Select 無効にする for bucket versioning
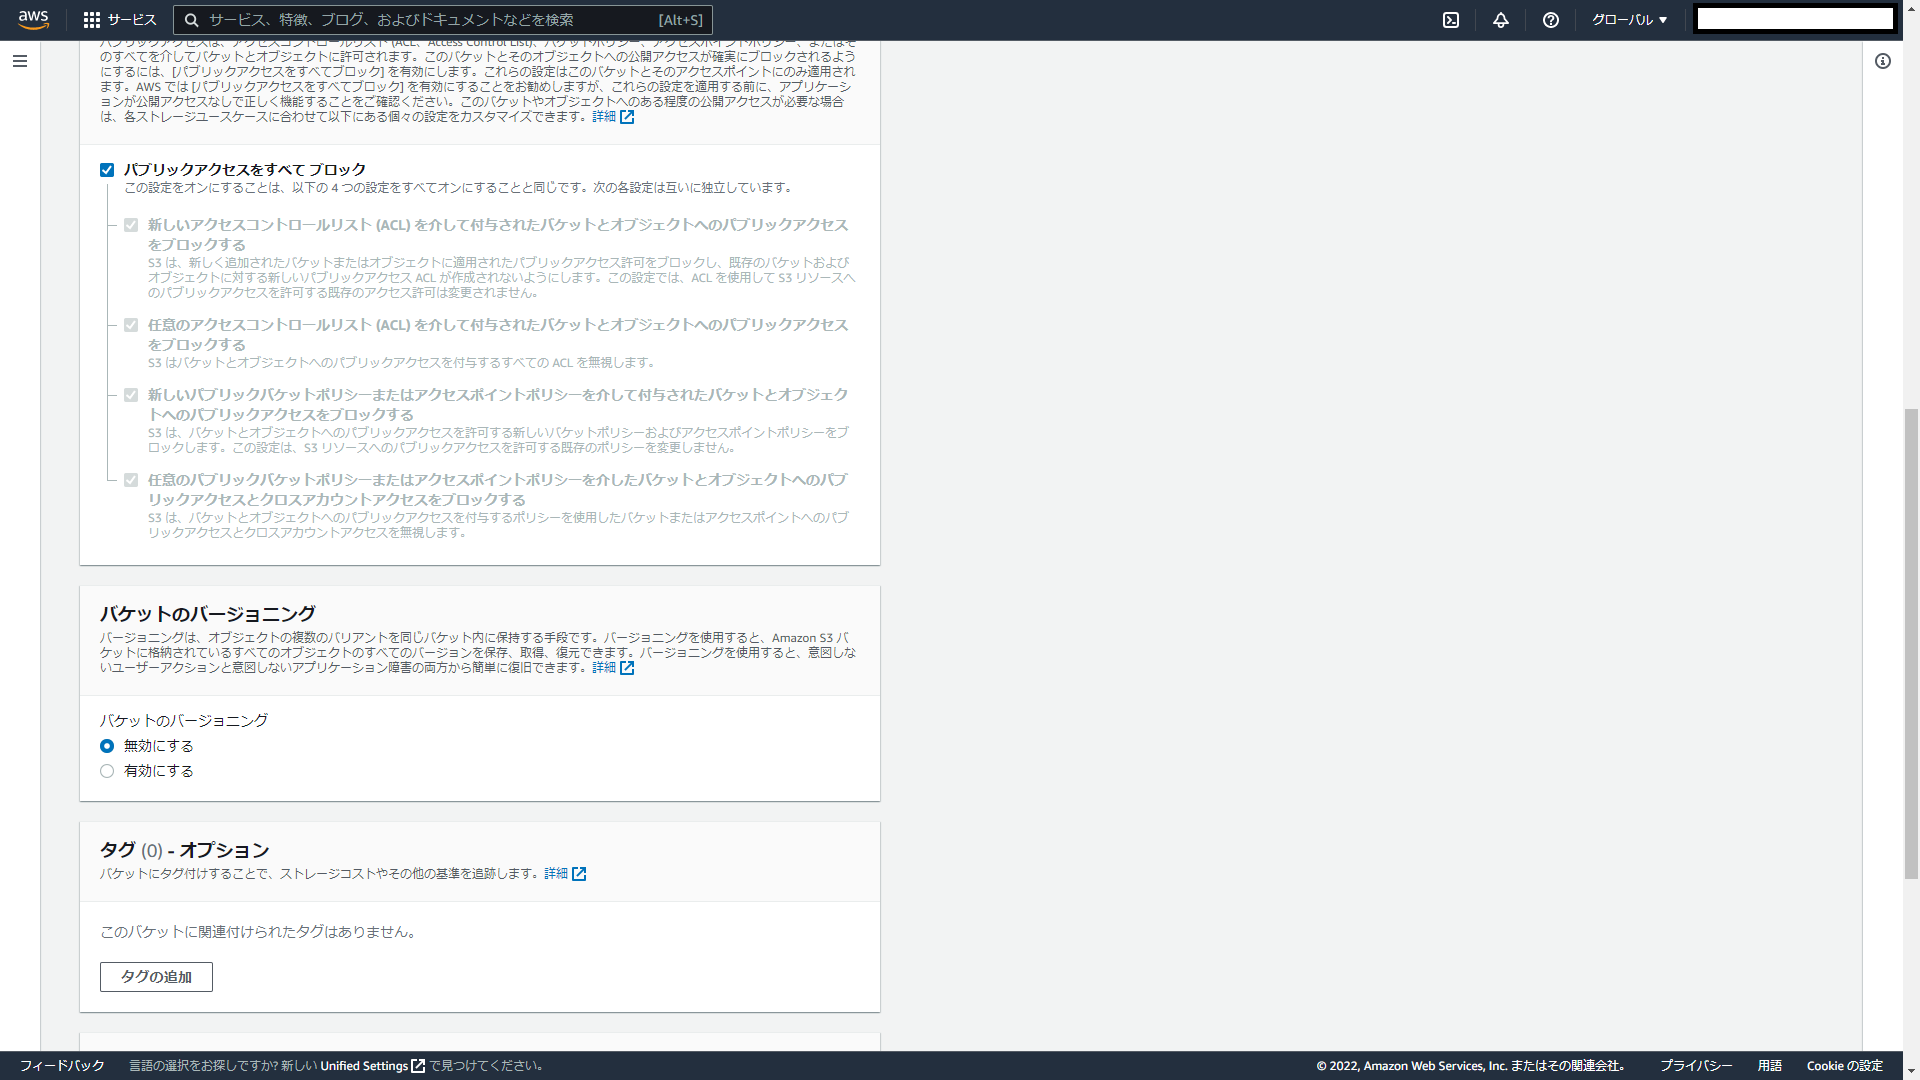1920x1080 pixels. (107, 746)
